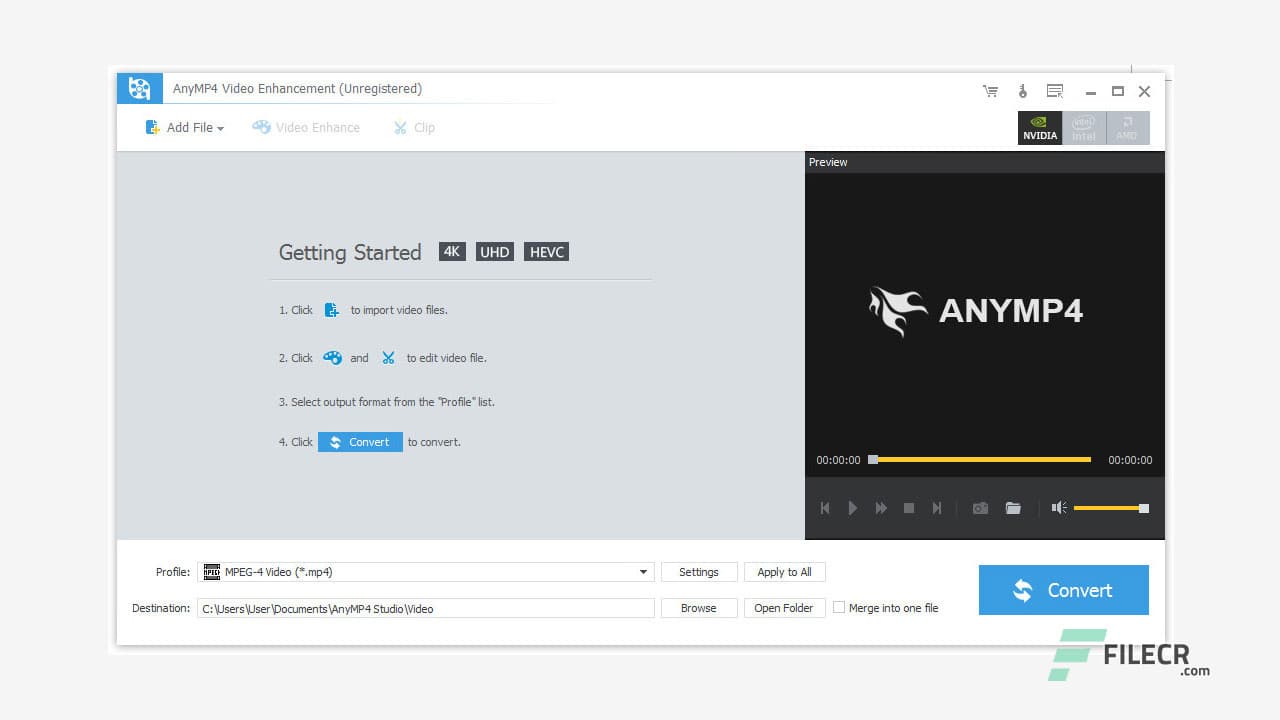This screenshot has height=720, width=1280.
Task: Open profile Settings
Action: (698, 571)
